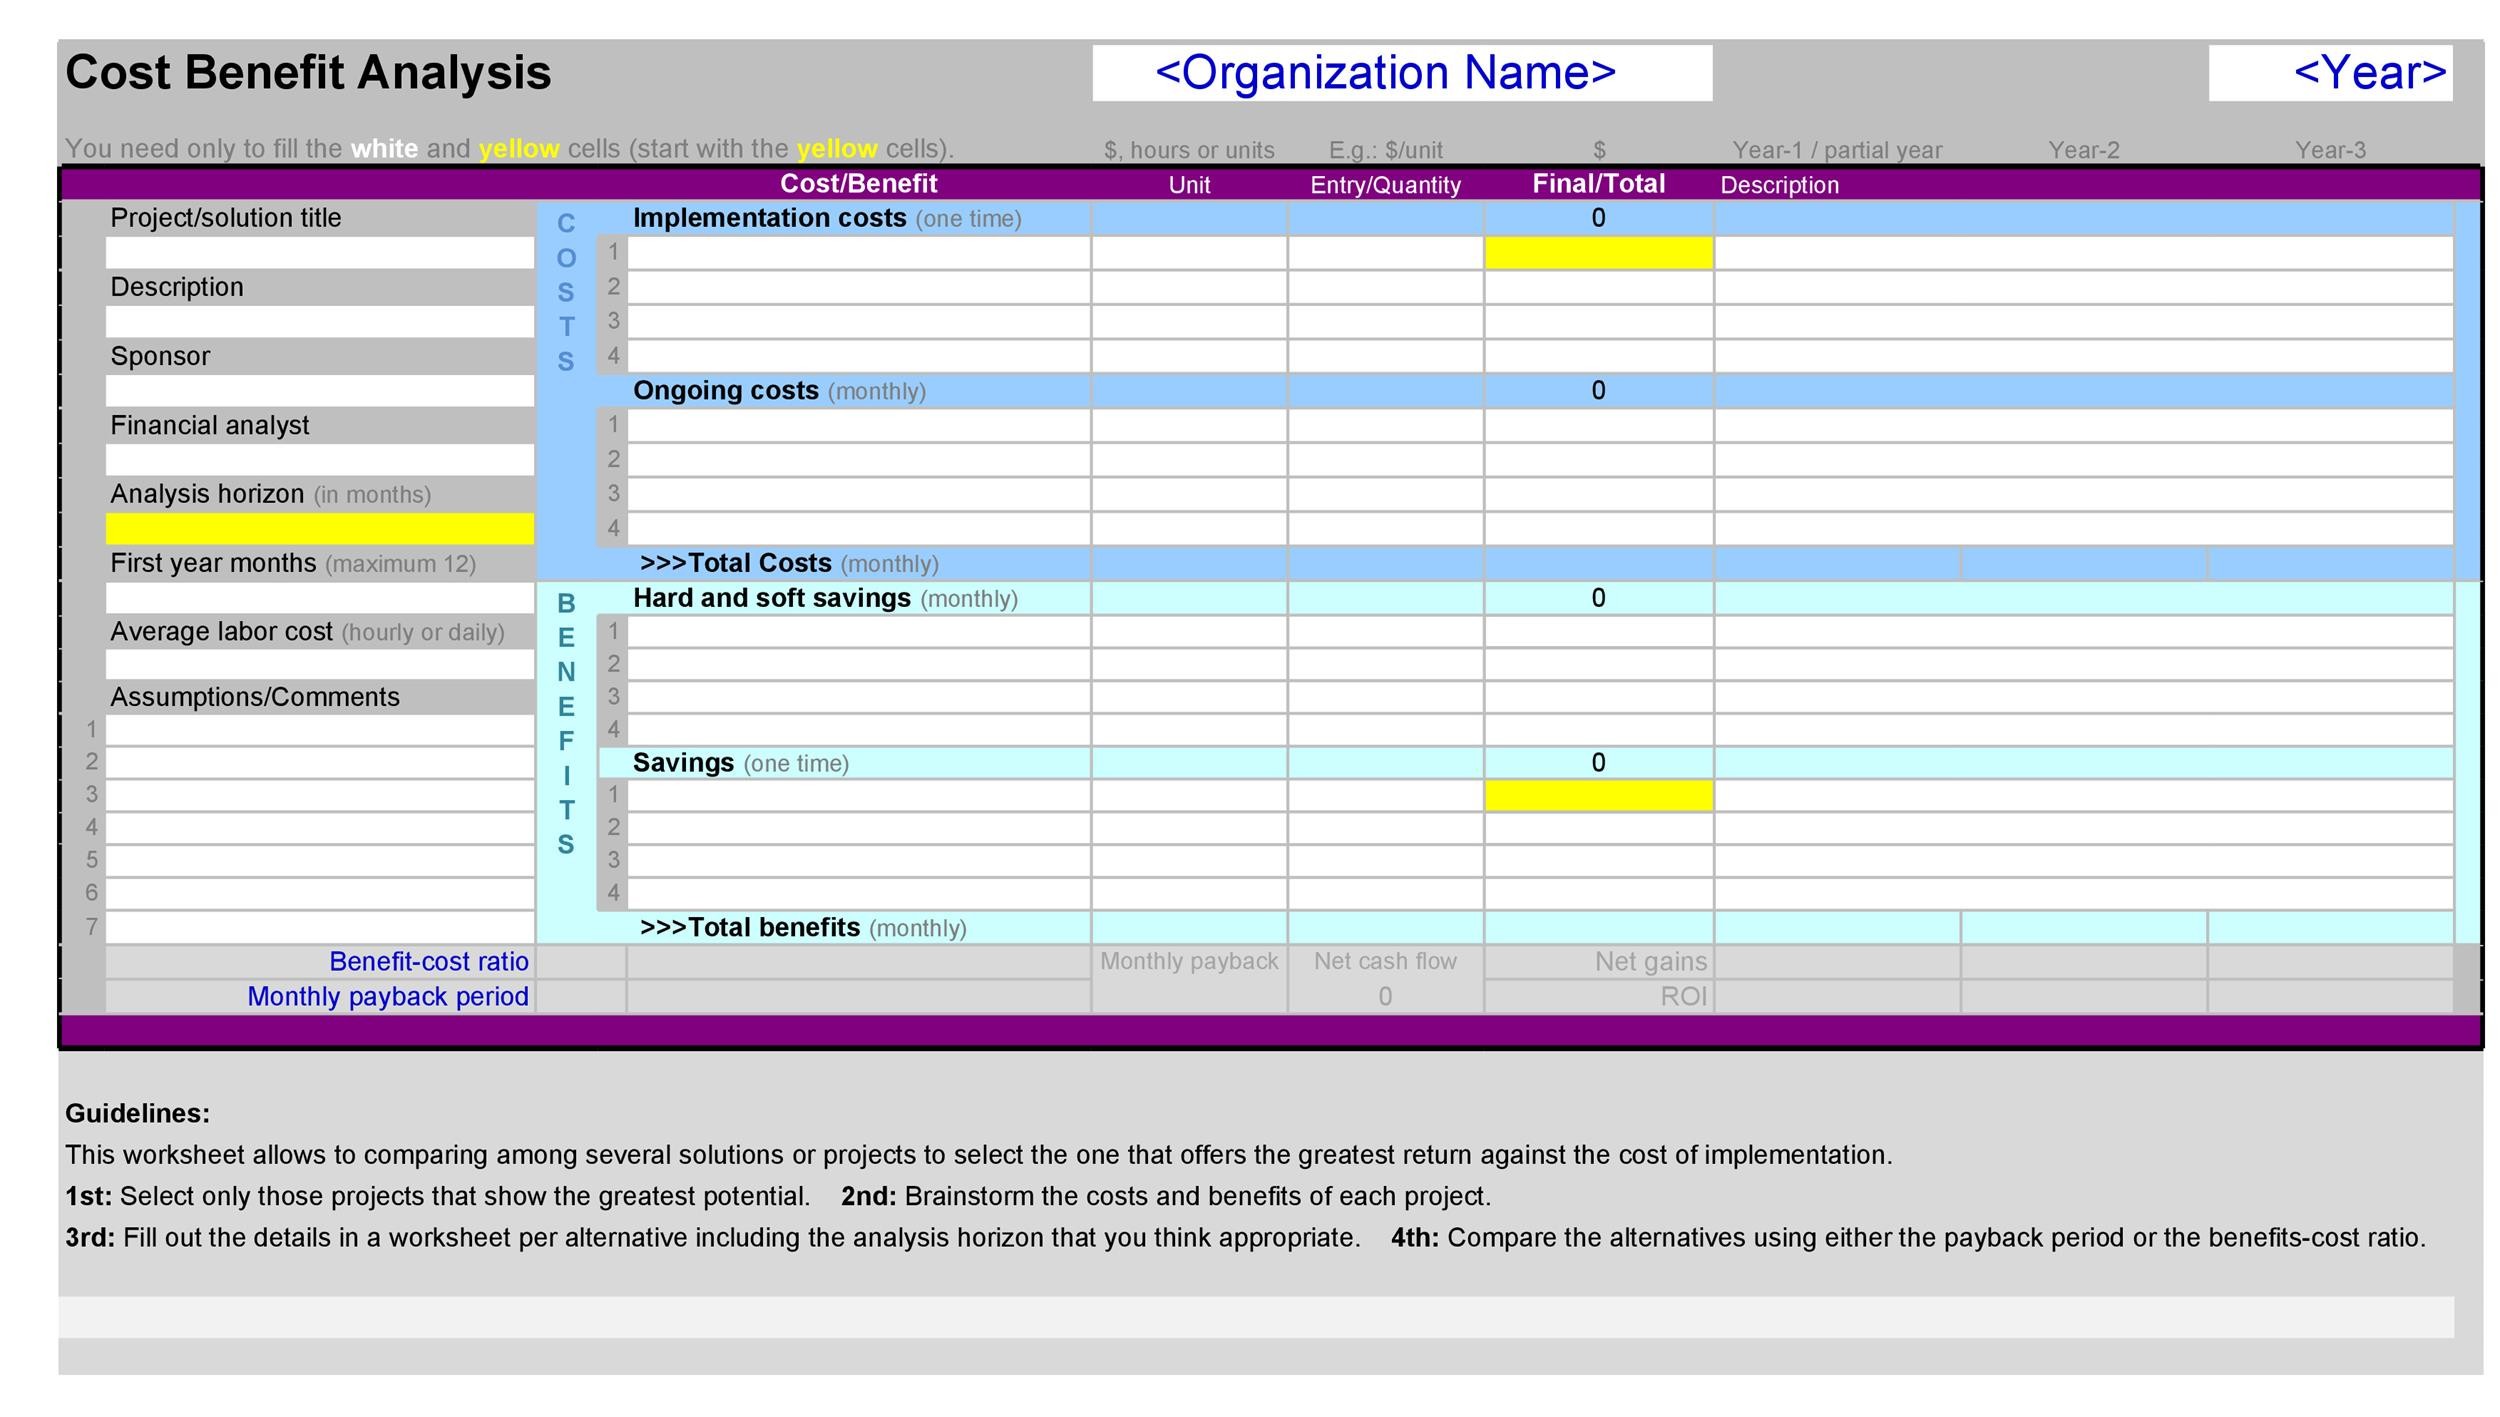Select Assumptions/Comments row 1 cell
This screenshot has height=1417, width=2500.
tap(318, 731)
